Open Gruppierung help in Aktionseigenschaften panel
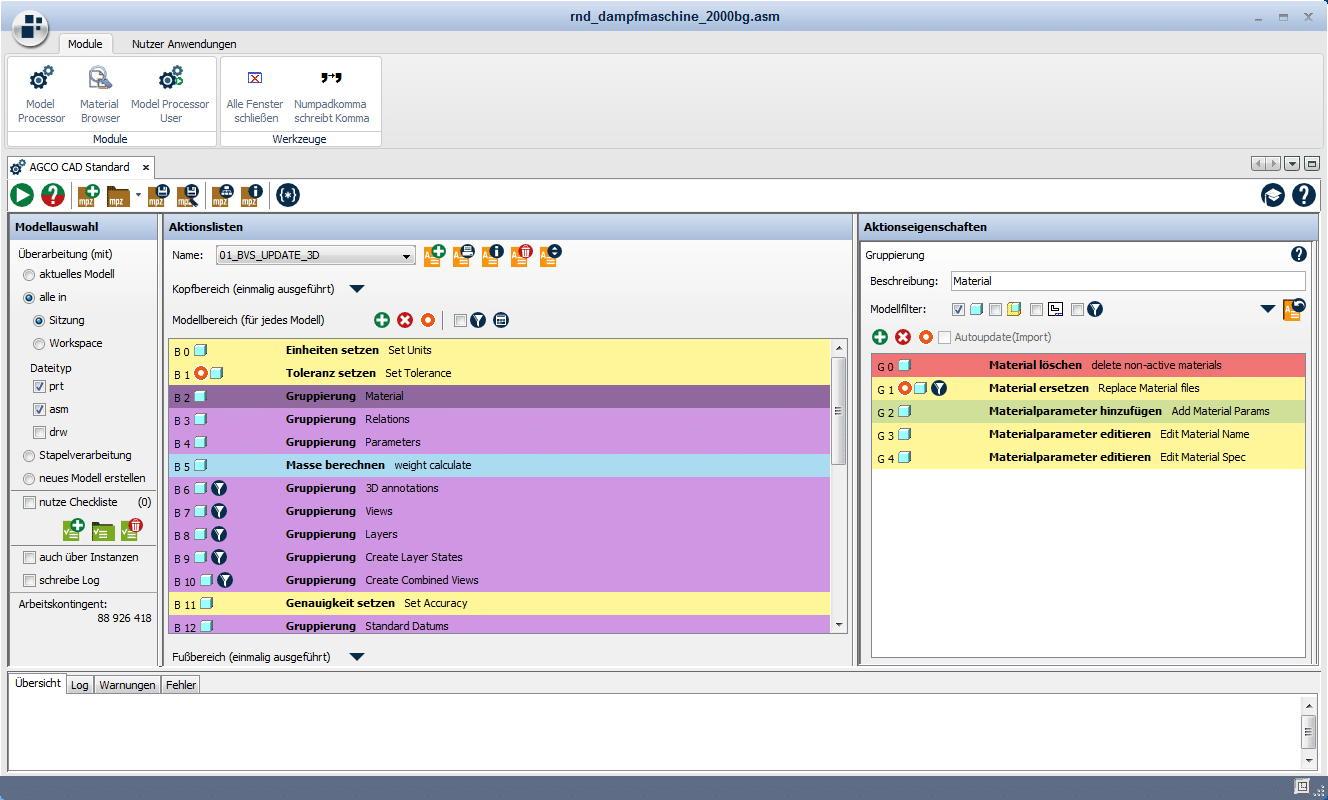 pyautogui.click(x=1299, y=254)
